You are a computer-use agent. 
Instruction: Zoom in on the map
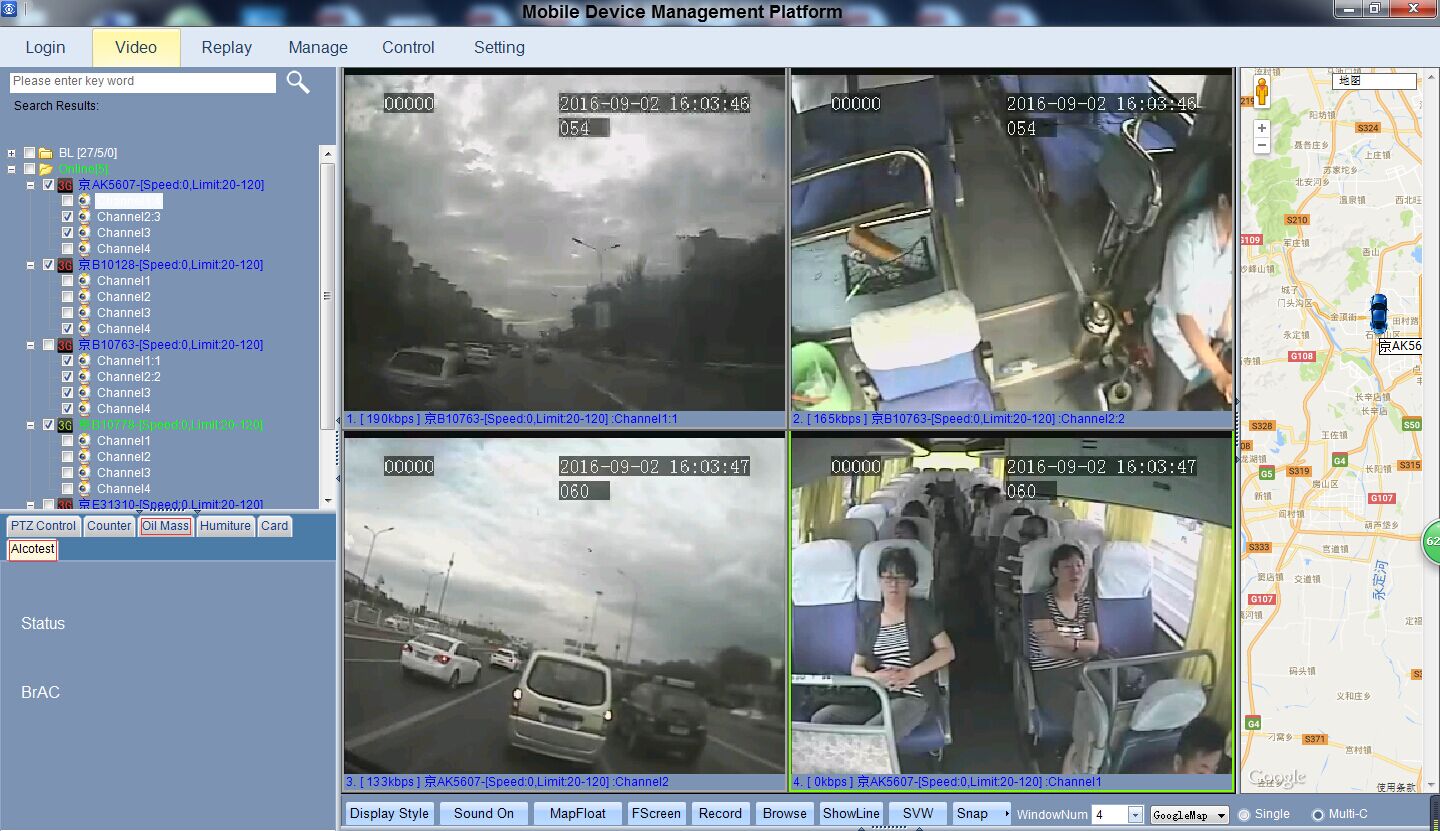point(1262,128)
